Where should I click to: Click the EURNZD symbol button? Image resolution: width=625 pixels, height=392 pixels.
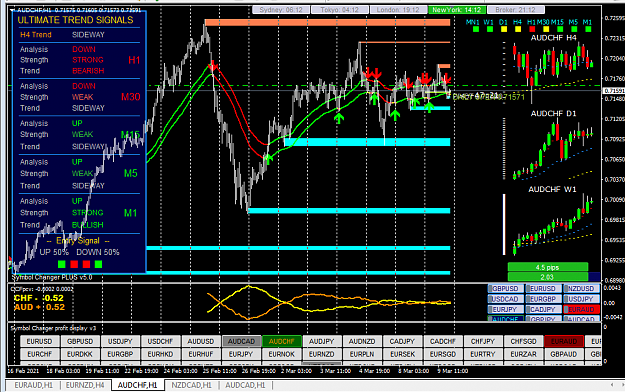(322, 354)
